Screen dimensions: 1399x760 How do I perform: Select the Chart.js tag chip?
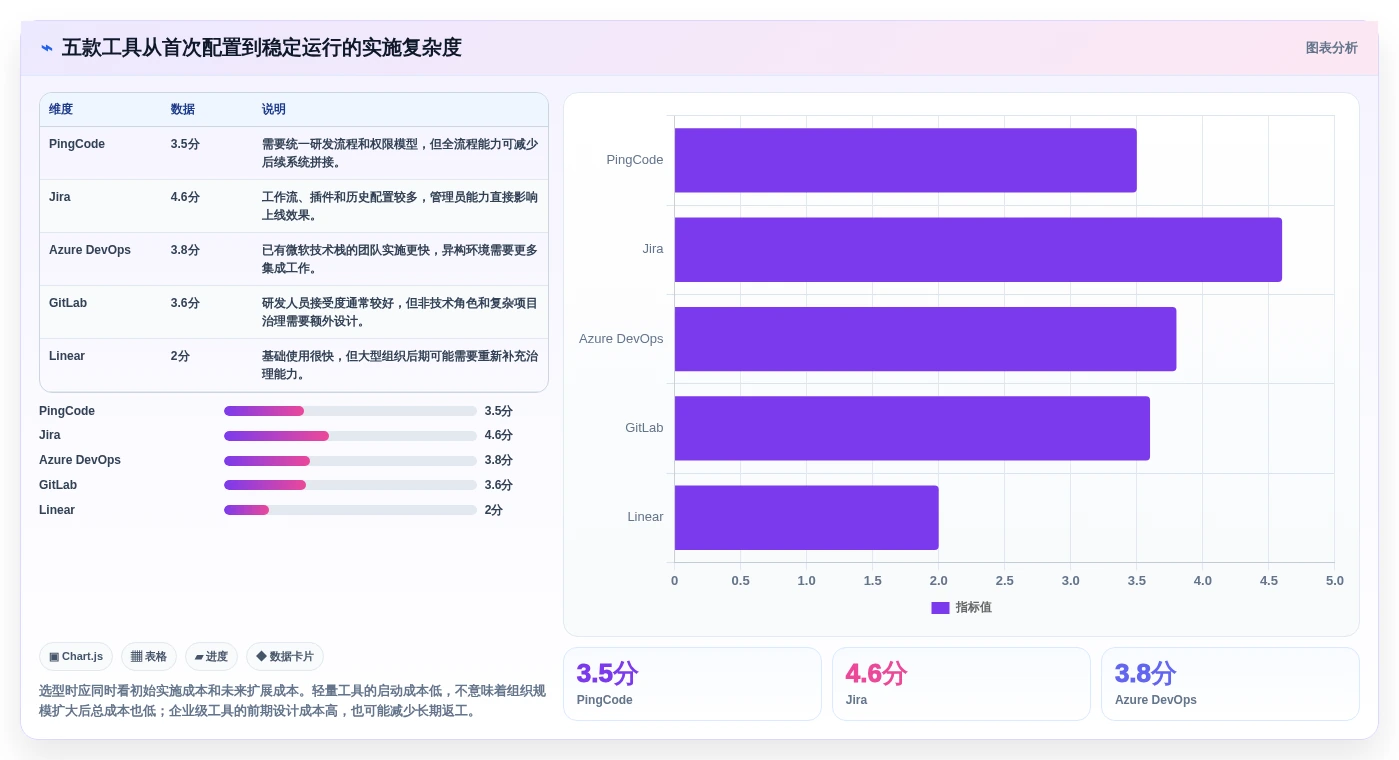click(x=76, y=657)
